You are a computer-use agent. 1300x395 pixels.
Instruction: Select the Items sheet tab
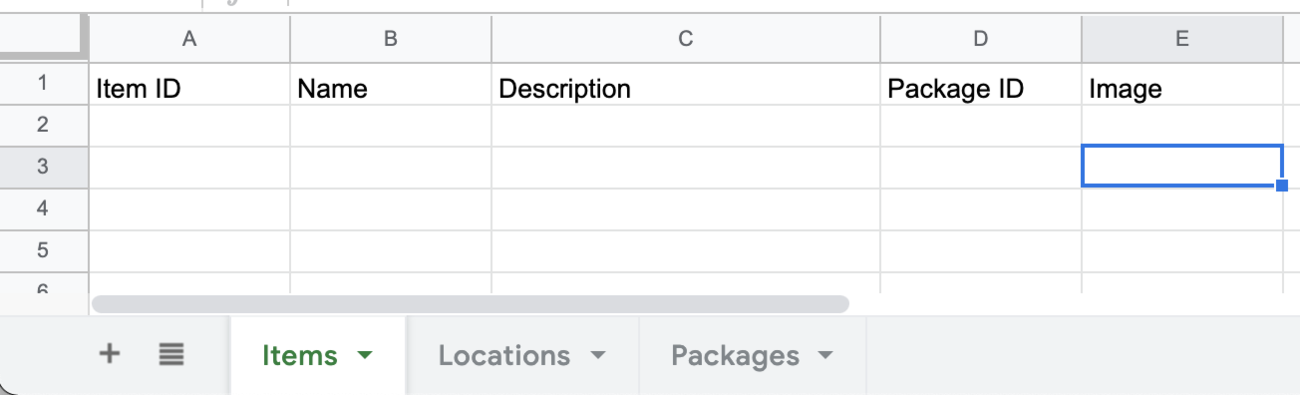[318, 355]
